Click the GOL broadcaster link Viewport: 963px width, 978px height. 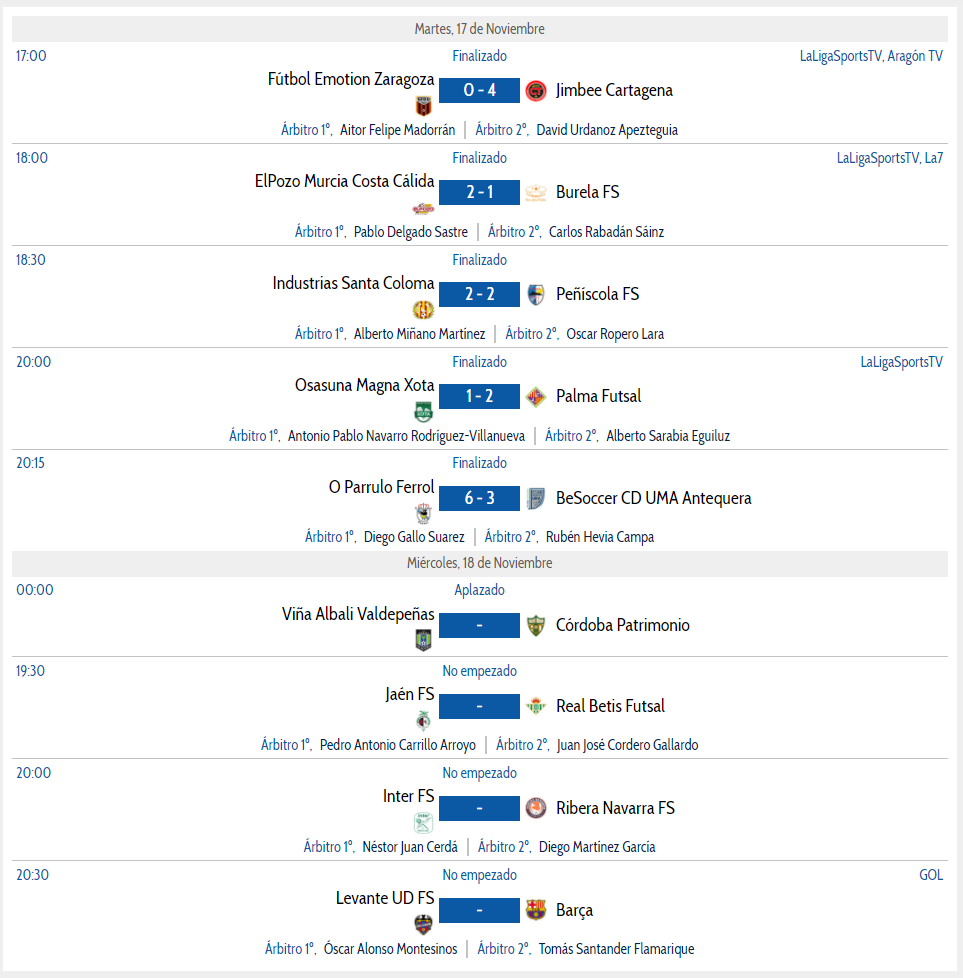[931, 875]
